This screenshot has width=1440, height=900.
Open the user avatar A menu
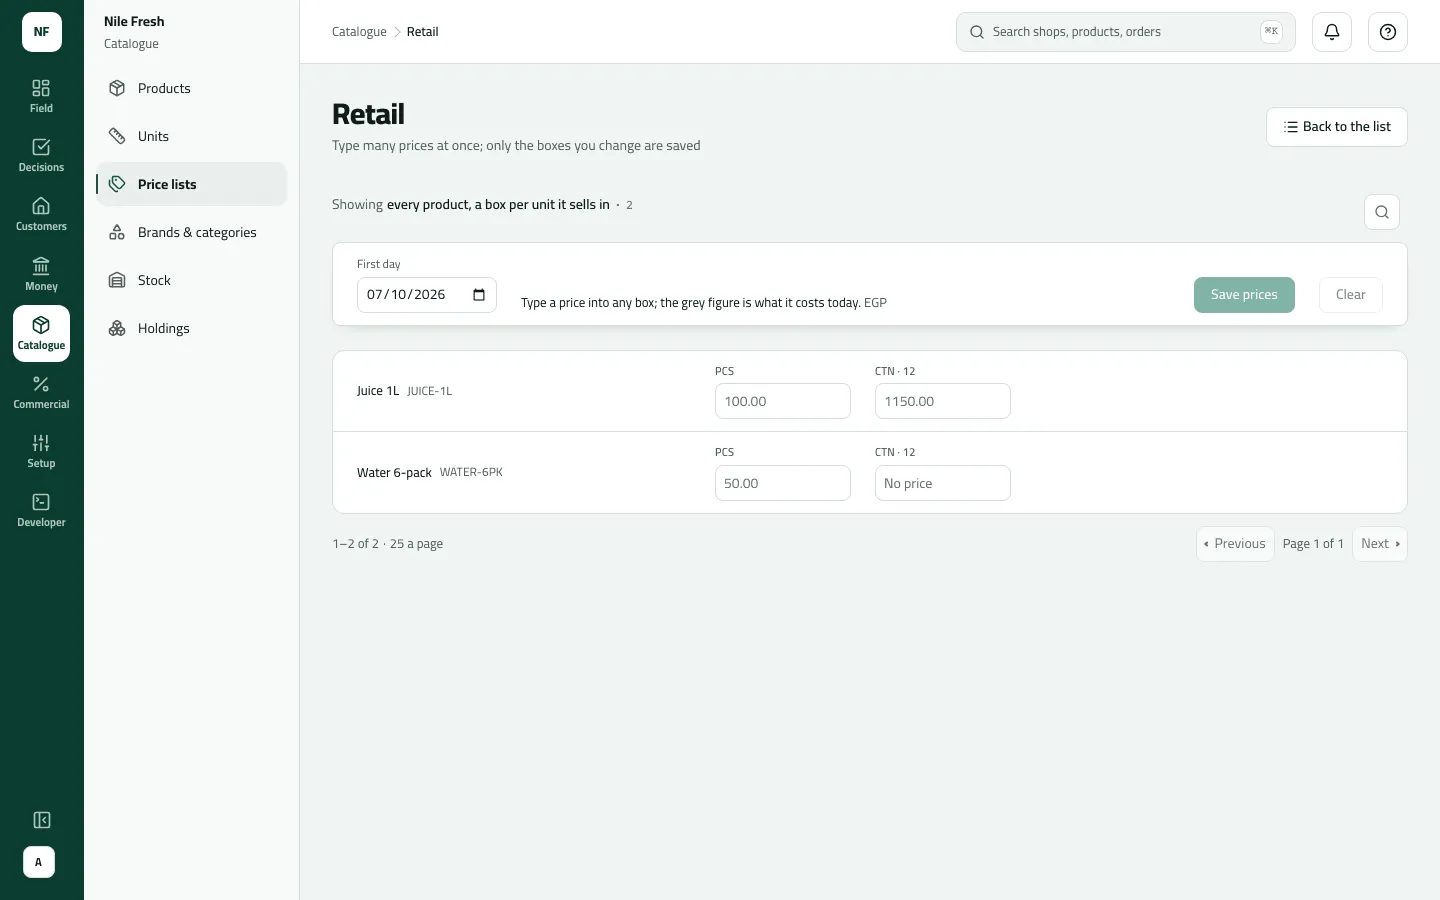pyautogui.click(x=39, y=862)
